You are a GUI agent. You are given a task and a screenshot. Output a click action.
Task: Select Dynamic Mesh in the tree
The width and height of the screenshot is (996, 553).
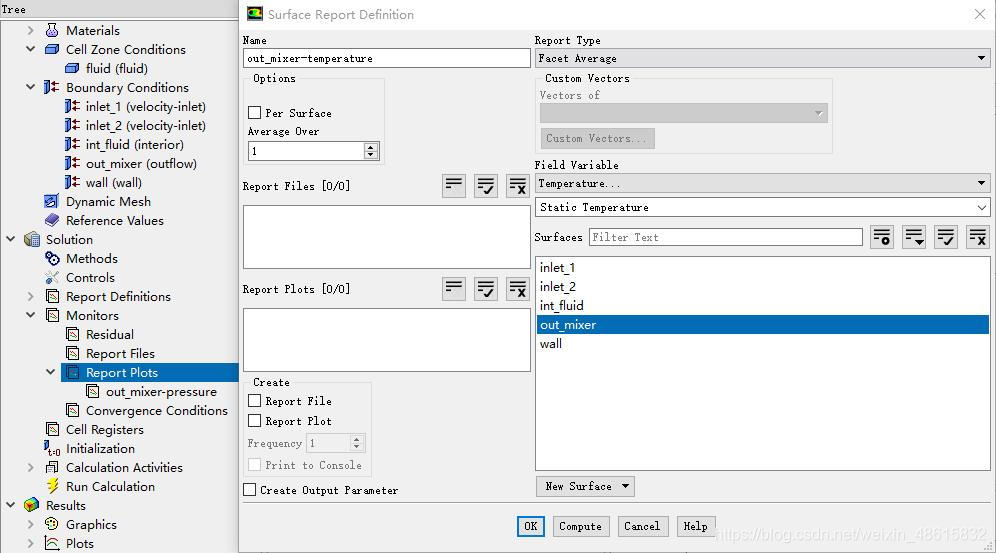point(107,201)
